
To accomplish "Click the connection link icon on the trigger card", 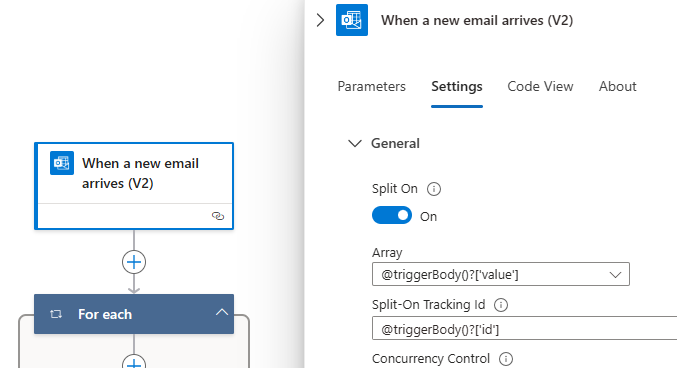I will (x=218, y=216).
